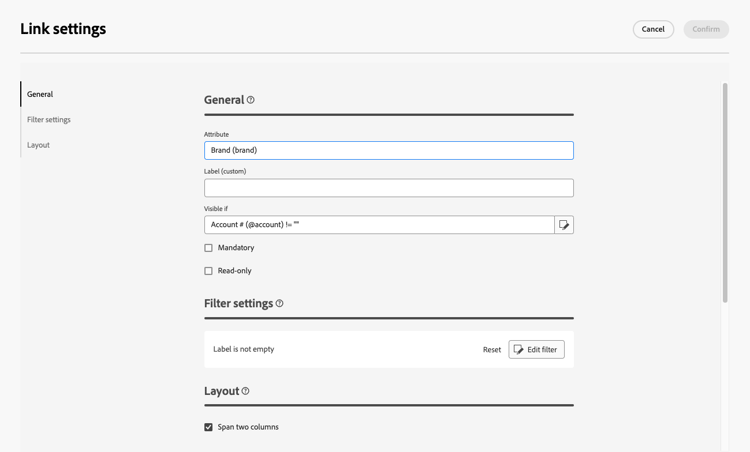Open the Layout sidebar section
750x452 pixels.
[x=39, y=145]
